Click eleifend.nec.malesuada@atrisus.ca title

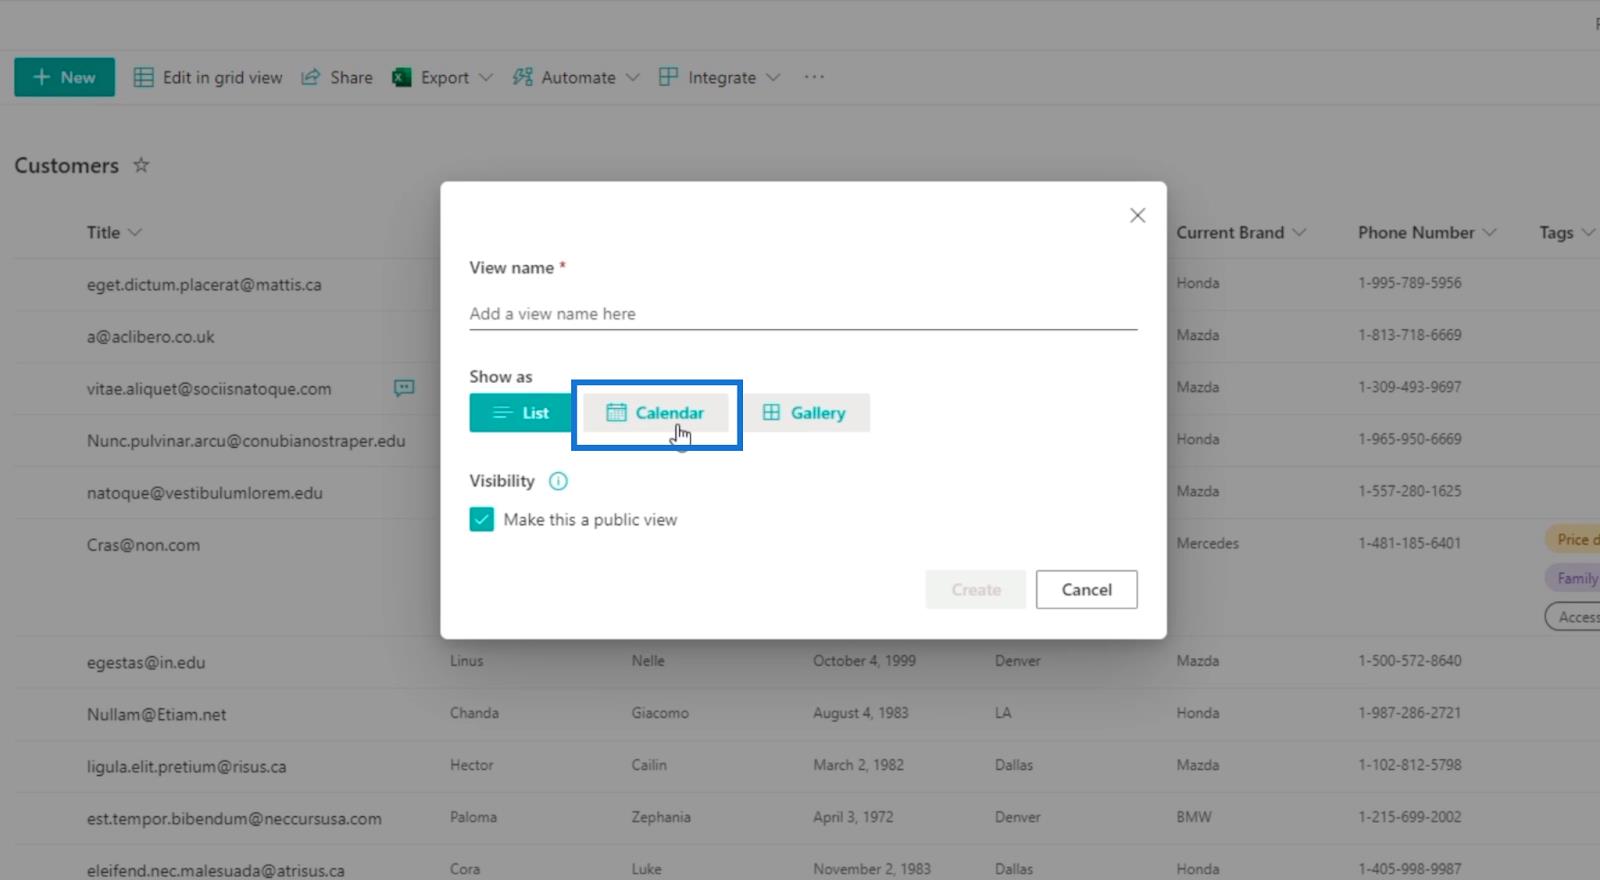(x=215, y=871)
